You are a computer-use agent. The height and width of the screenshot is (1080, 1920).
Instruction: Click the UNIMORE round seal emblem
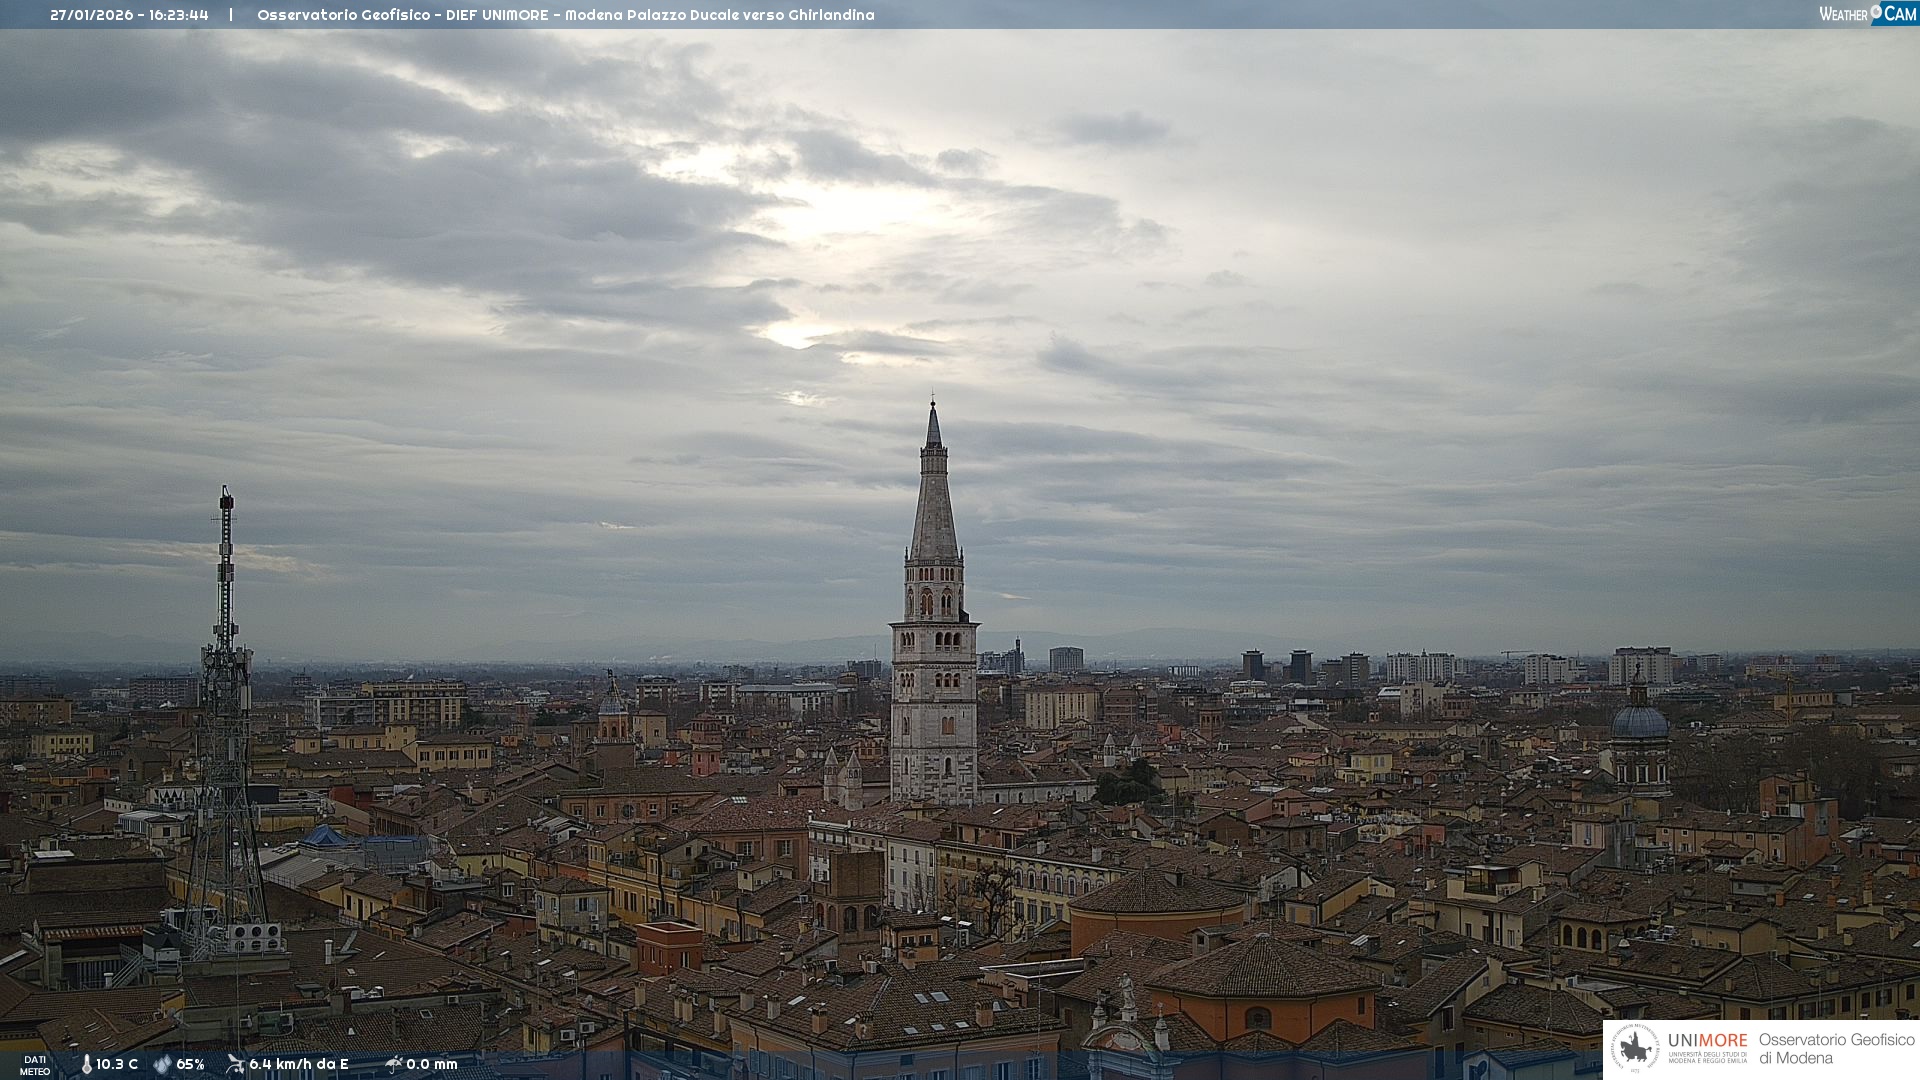[x=1634, y=1048]
